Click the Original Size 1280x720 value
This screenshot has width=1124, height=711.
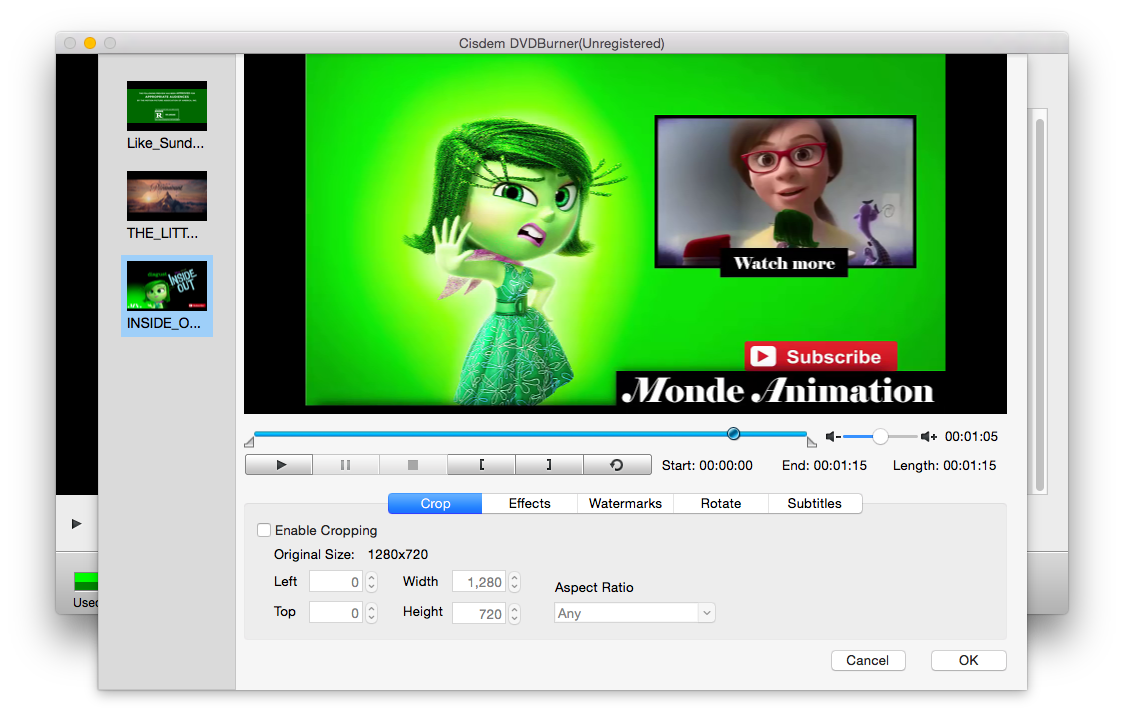click(x=398, y=555)
